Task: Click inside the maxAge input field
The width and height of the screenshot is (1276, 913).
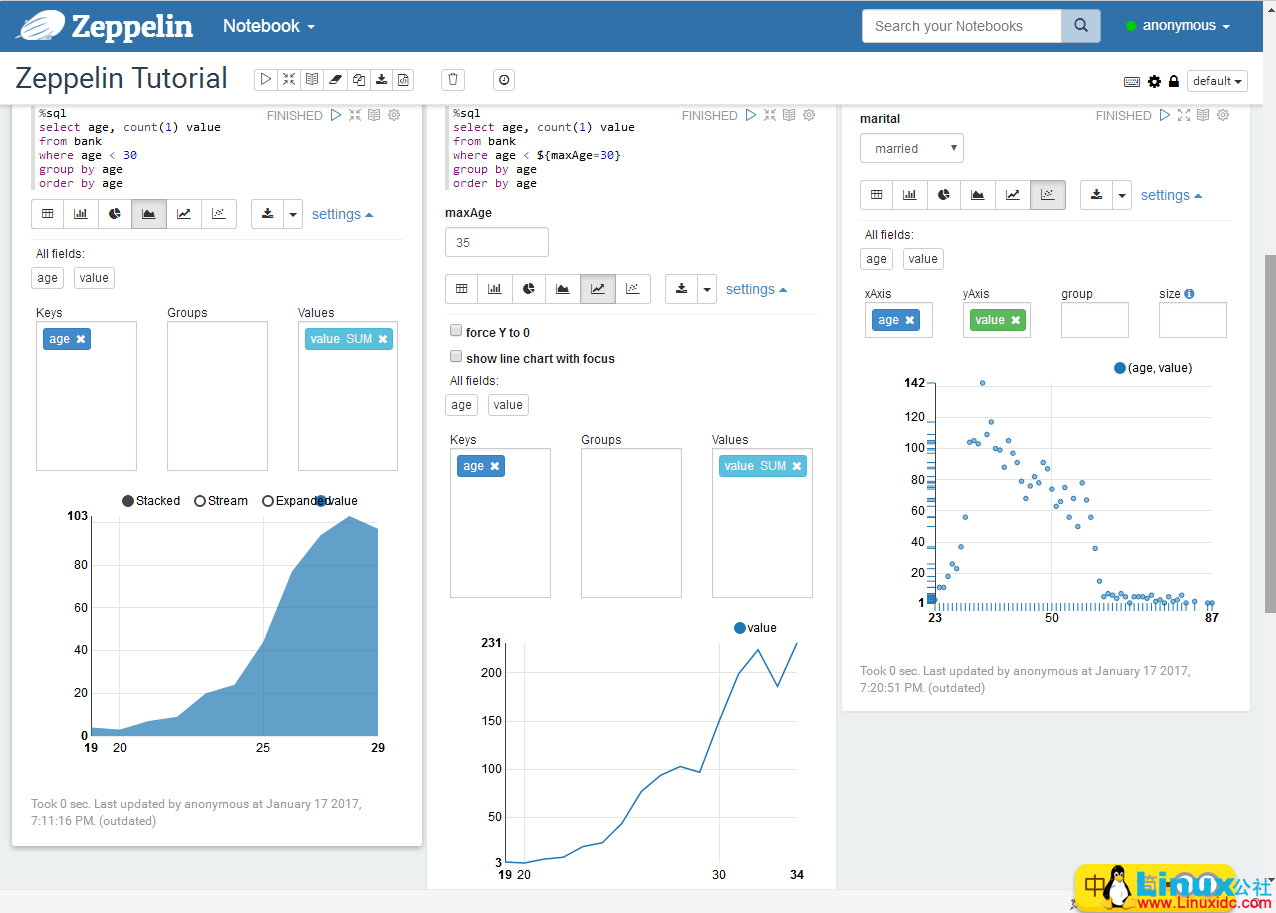Action: pos(496,241)
